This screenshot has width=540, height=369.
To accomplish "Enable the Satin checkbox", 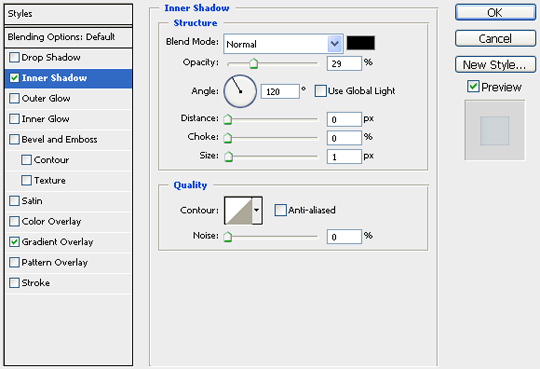I will pos(14,201).
